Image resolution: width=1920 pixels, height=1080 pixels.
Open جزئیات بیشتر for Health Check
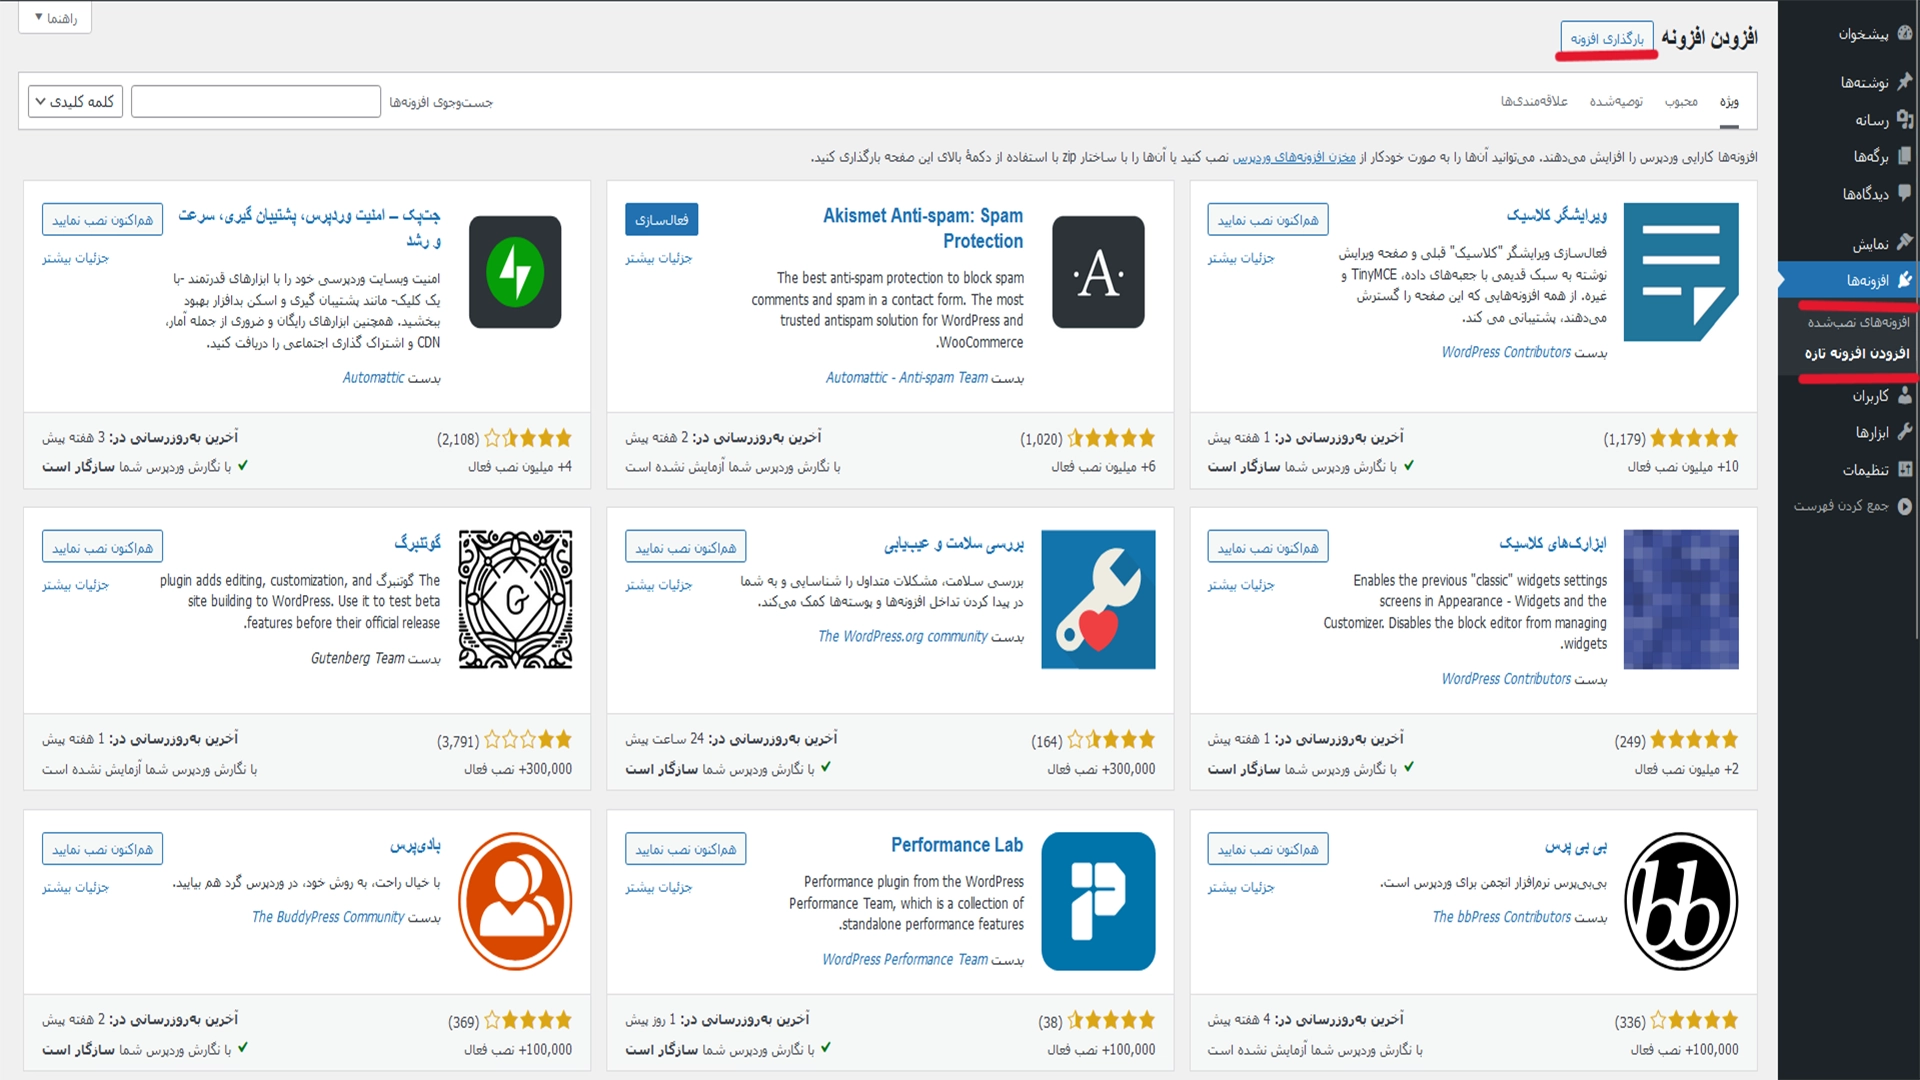(x=659, y=585)
